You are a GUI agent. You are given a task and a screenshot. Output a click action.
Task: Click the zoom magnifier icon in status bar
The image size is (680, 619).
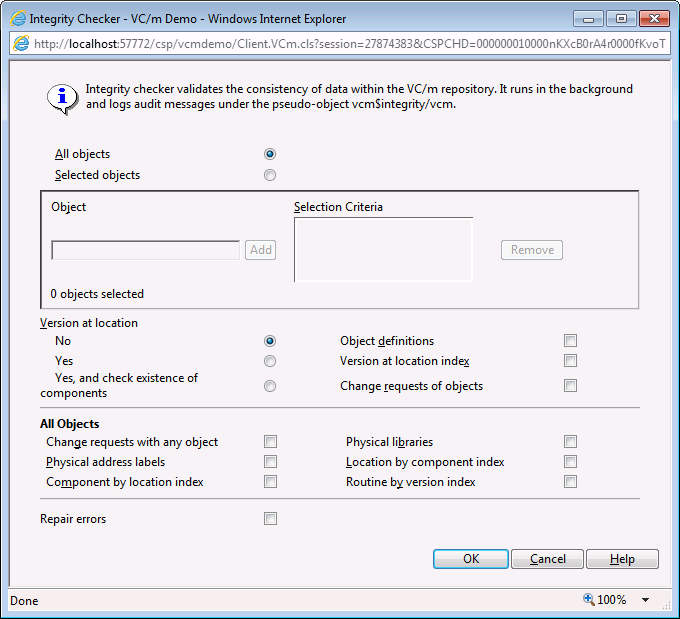tap(589, 600)
